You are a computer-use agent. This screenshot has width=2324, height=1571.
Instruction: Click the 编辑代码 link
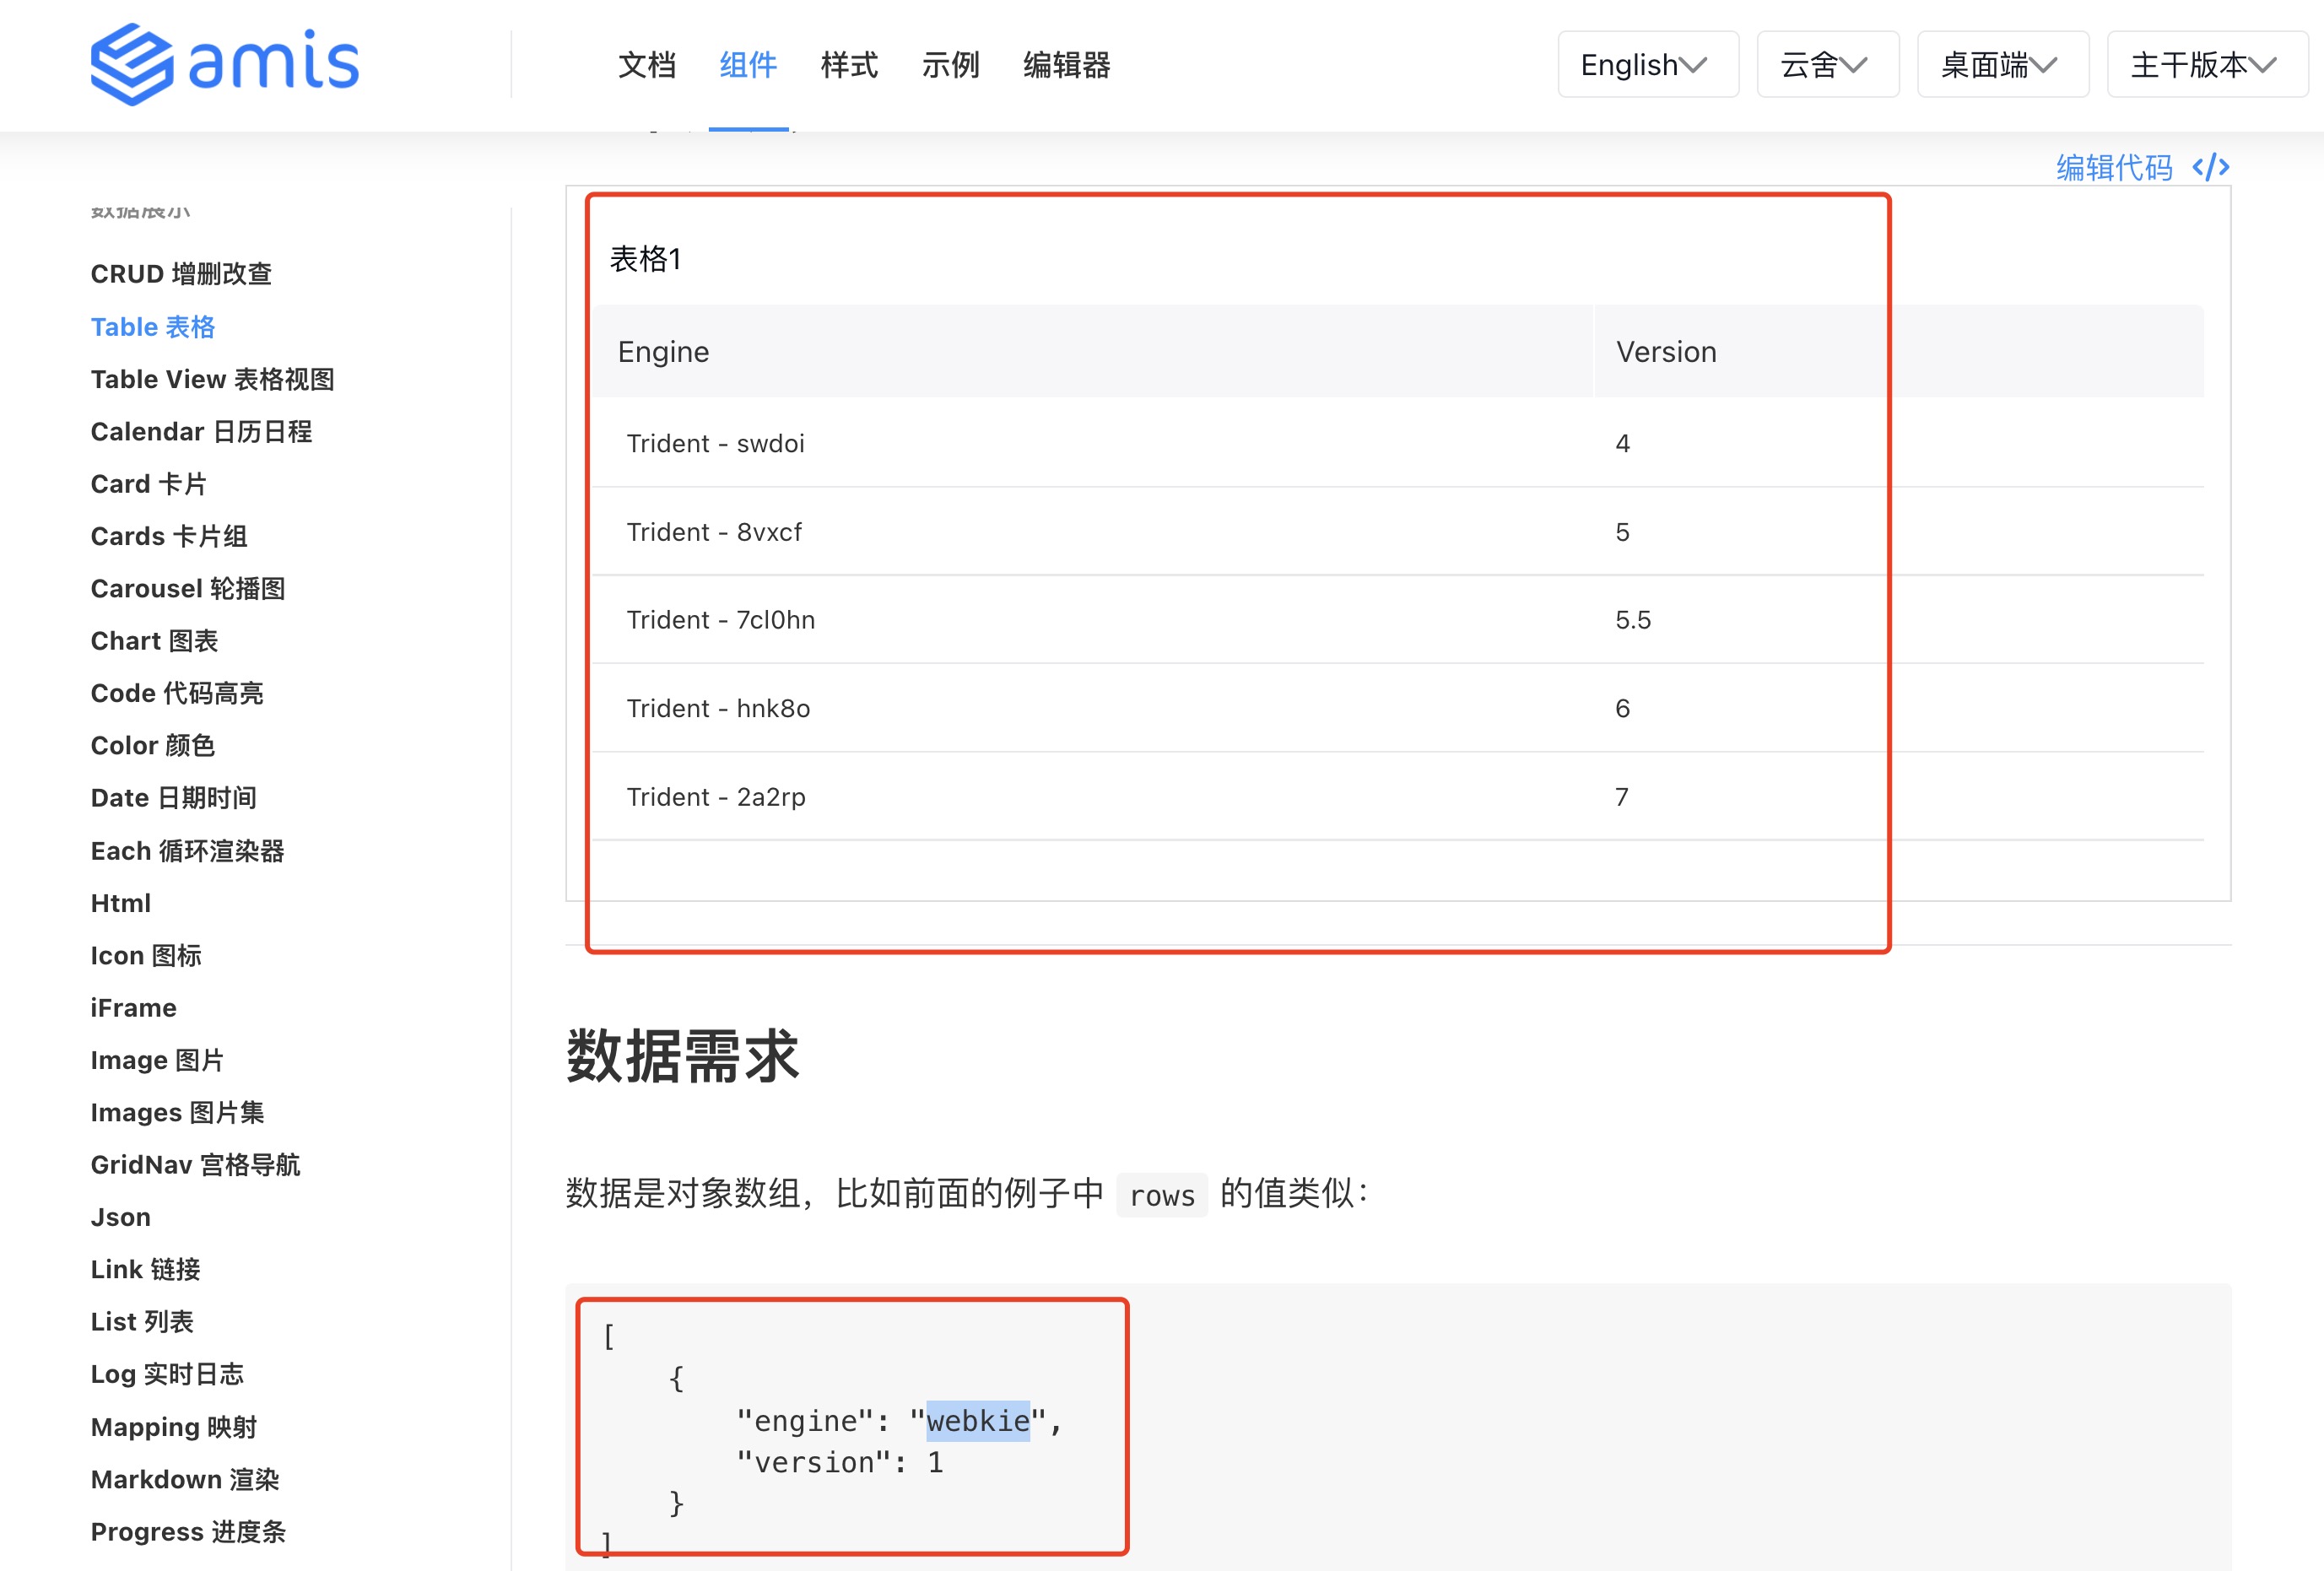(x=2114, y=167)
